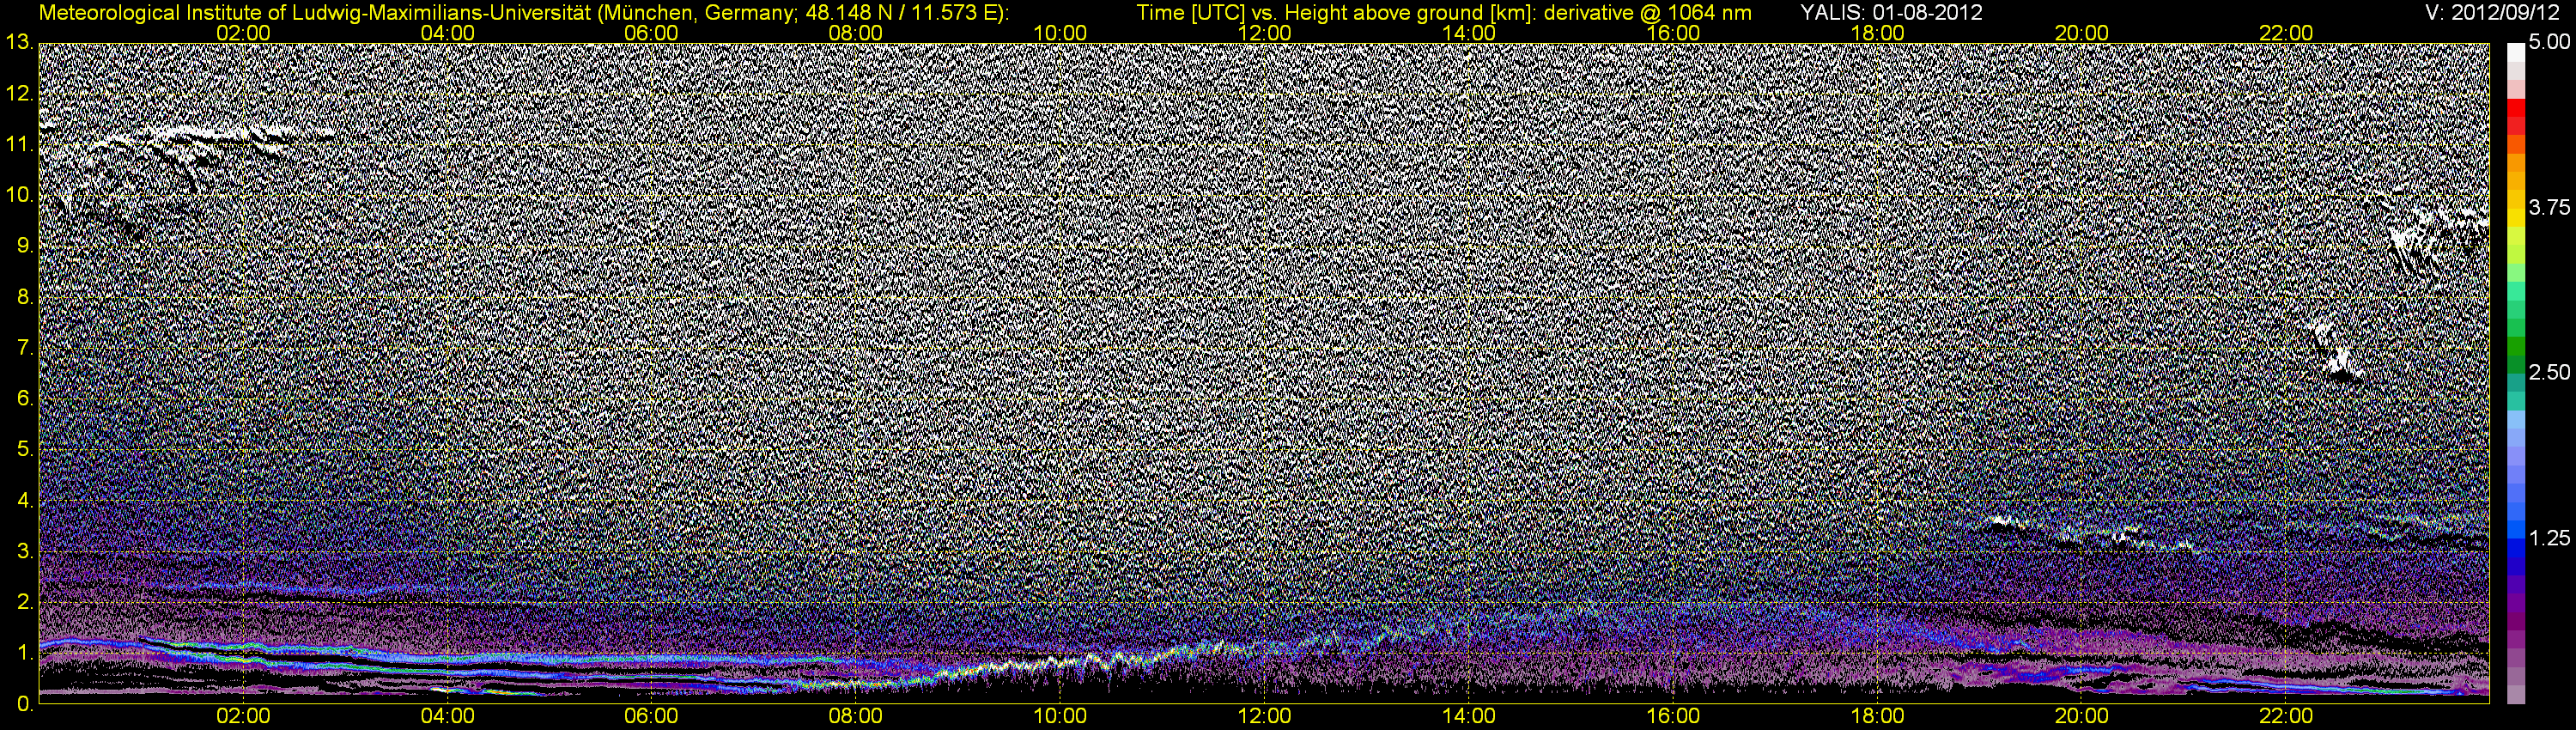Click the 04:00 label on the upper time axis
This screenshot has height=730, width=2576.
(x=447, y=33)
